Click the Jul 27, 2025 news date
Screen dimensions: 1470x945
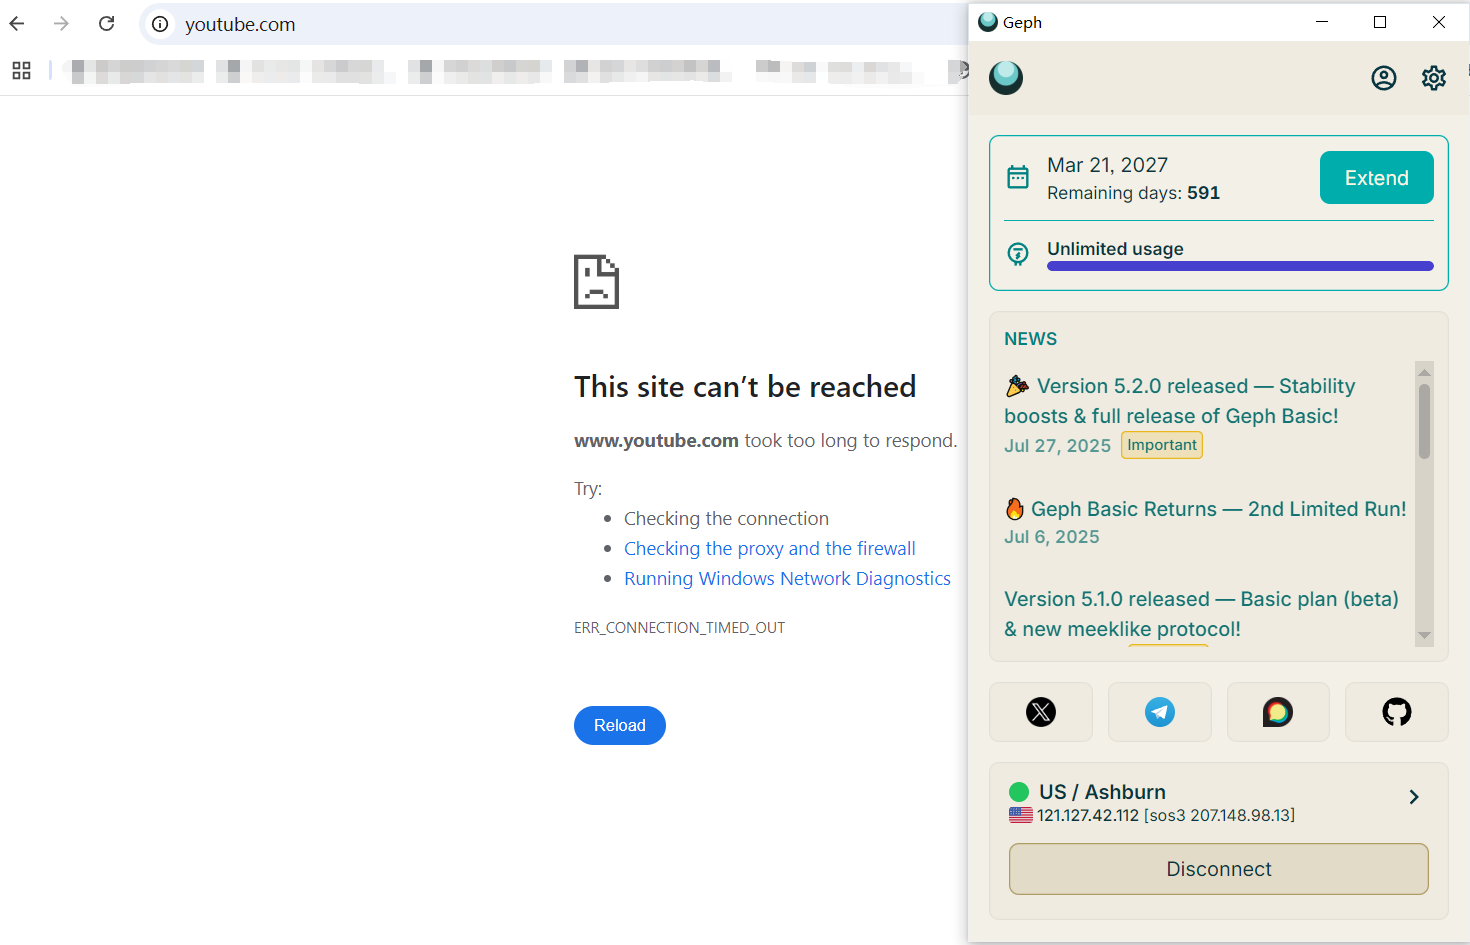click(x=1057, y=446)
